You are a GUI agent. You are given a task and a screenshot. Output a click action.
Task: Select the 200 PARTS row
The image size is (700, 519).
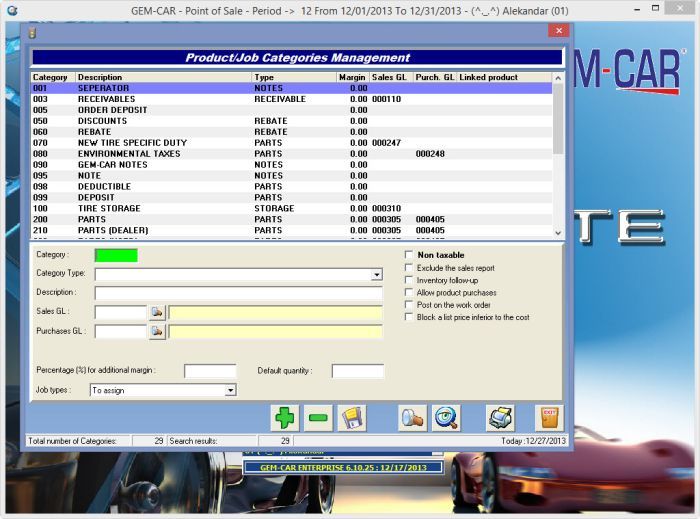point(292,219)
